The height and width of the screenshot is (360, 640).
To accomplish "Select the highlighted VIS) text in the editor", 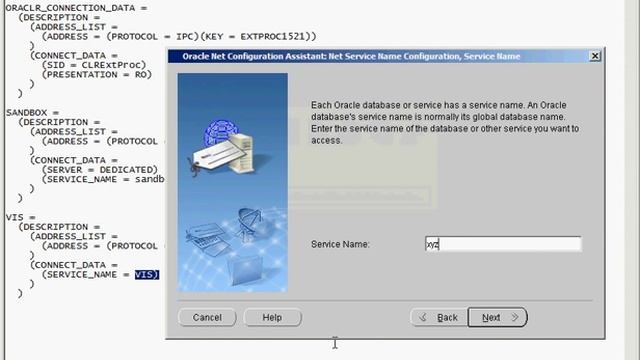I will (x=147, y=274).
